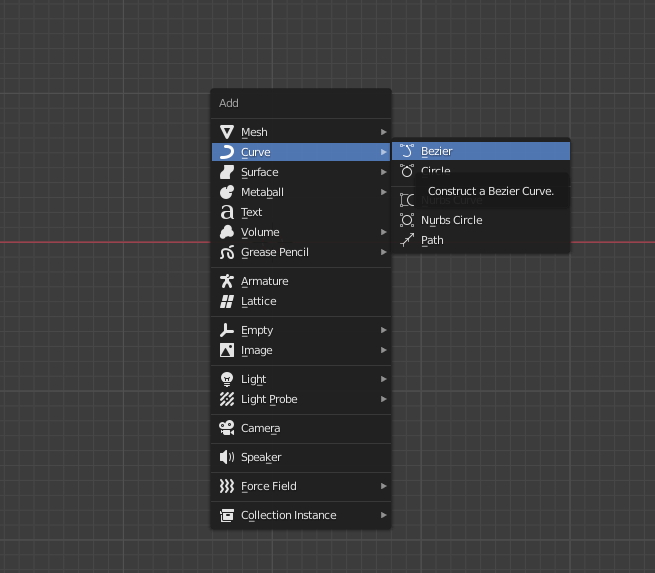Choose Bezier from Curve submenu
Viewport: 655px width, 573px height.
point(481,151)
